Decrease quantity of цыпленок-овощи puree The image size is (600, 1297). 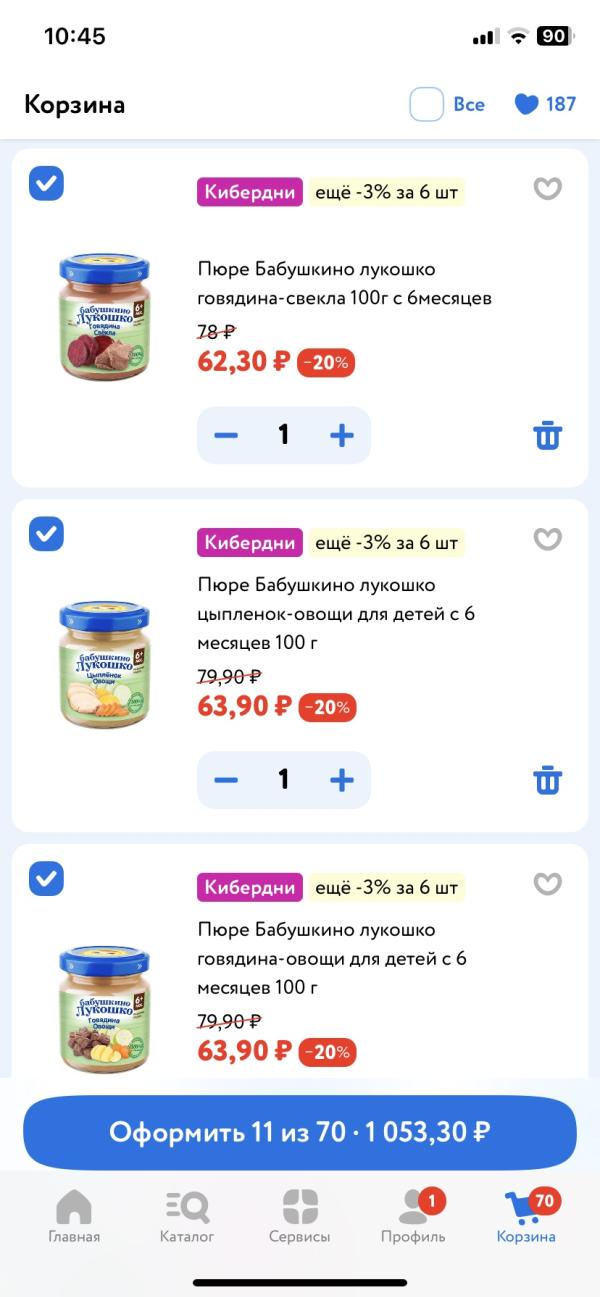click(226, 780)
